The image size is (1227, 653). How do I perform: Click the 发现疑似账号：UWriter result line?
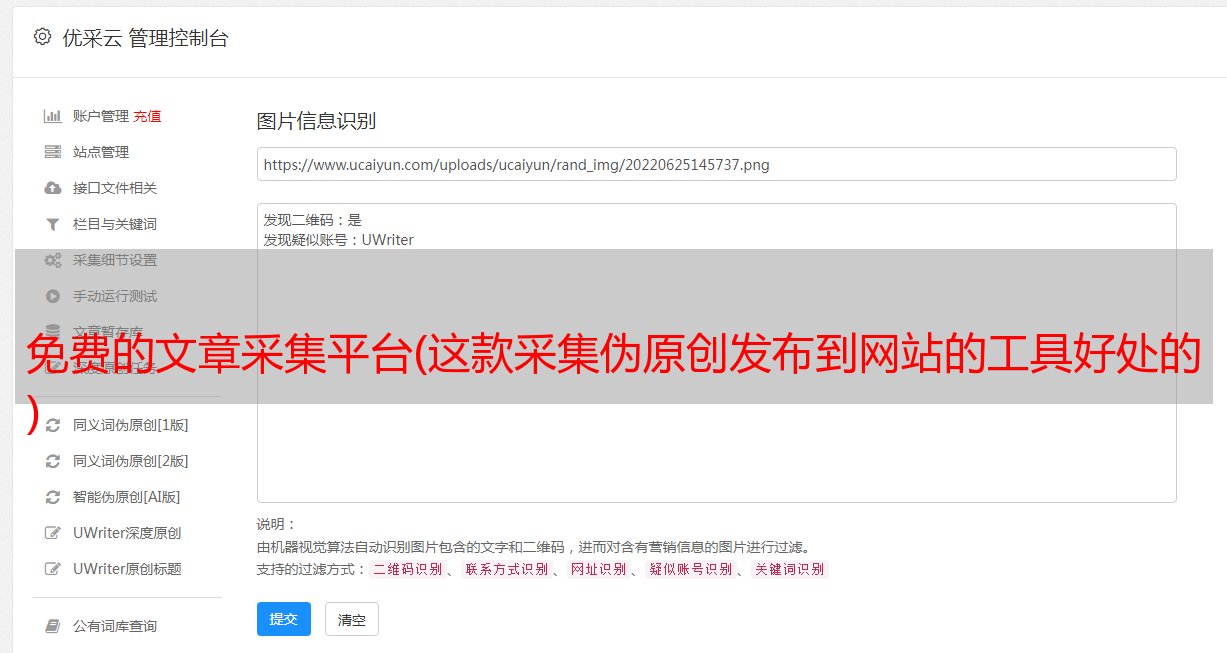pyautogui.click(x=339, y=240)
